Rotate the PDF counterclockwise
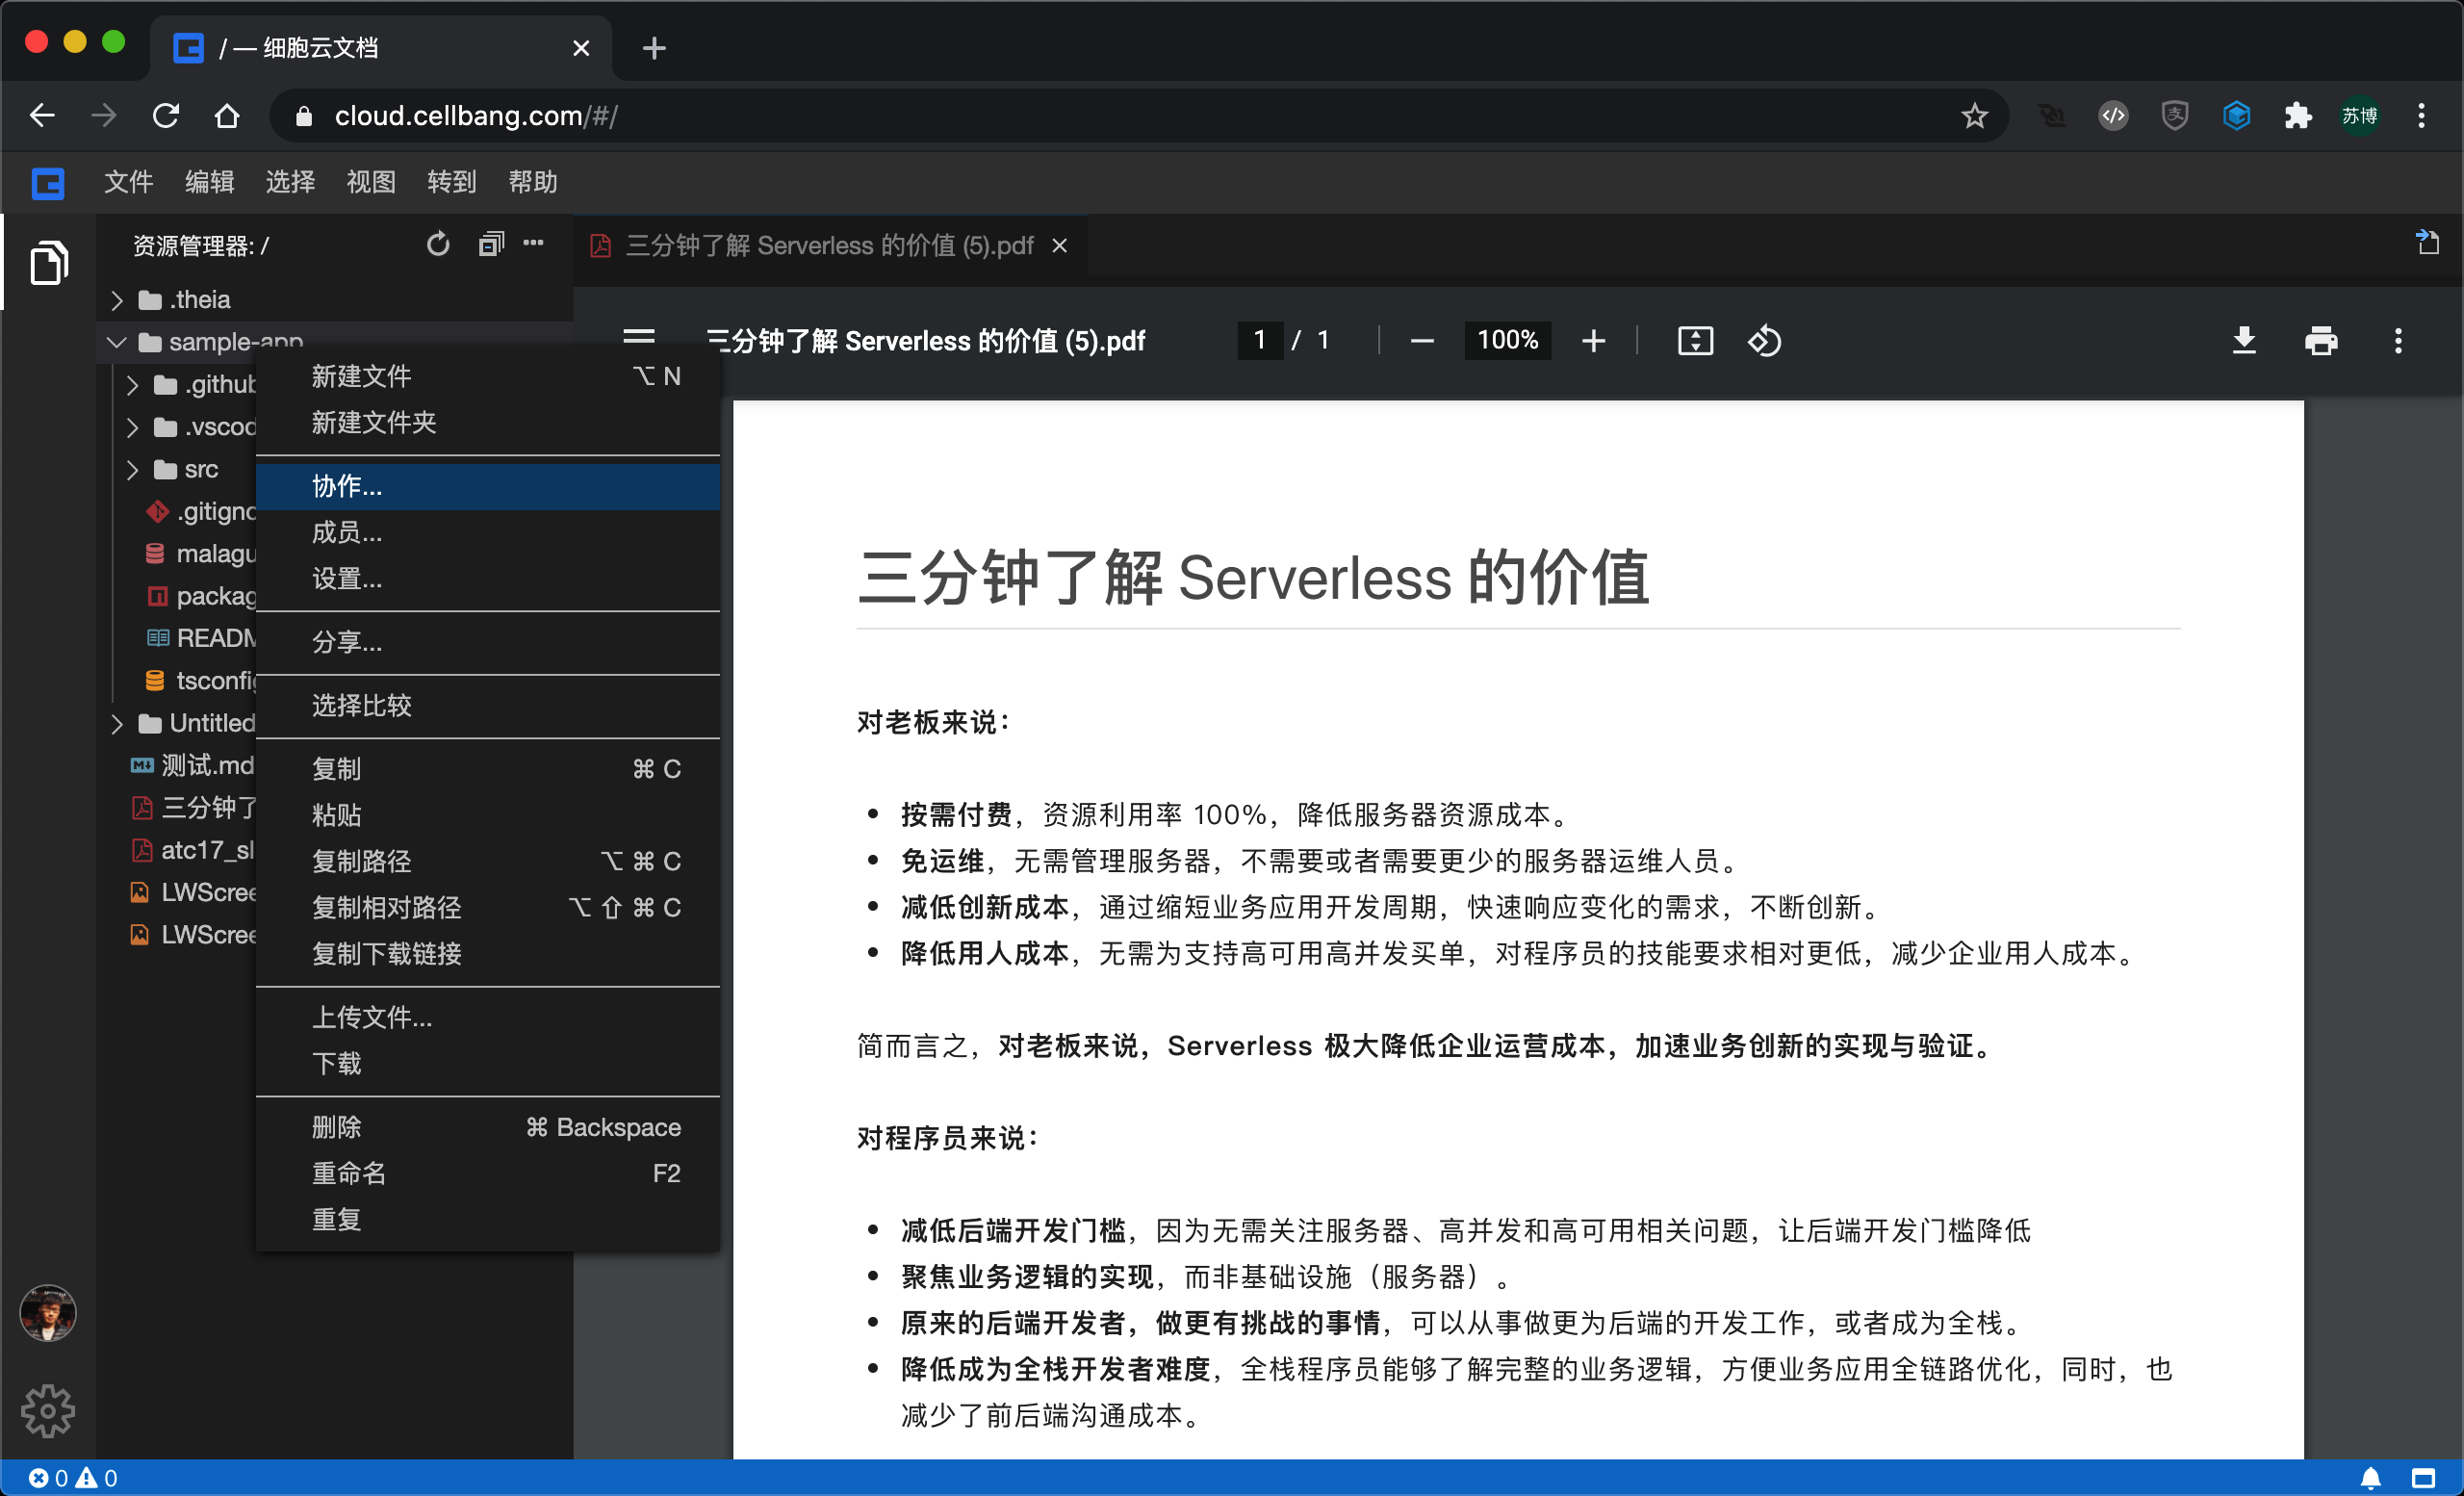This screenshot has width=2464, height=1496. point(1764,341)
